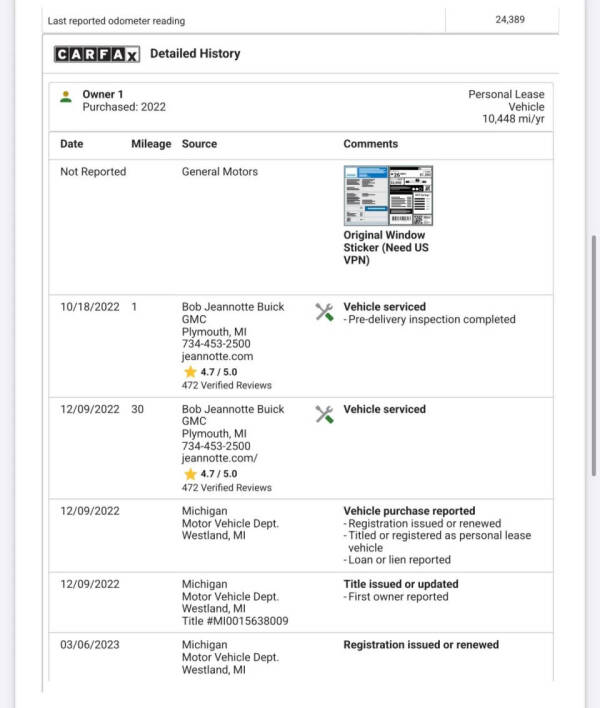
Task: Click the star rating icon in 10/18/2022 entry
Action: (189, 371)
